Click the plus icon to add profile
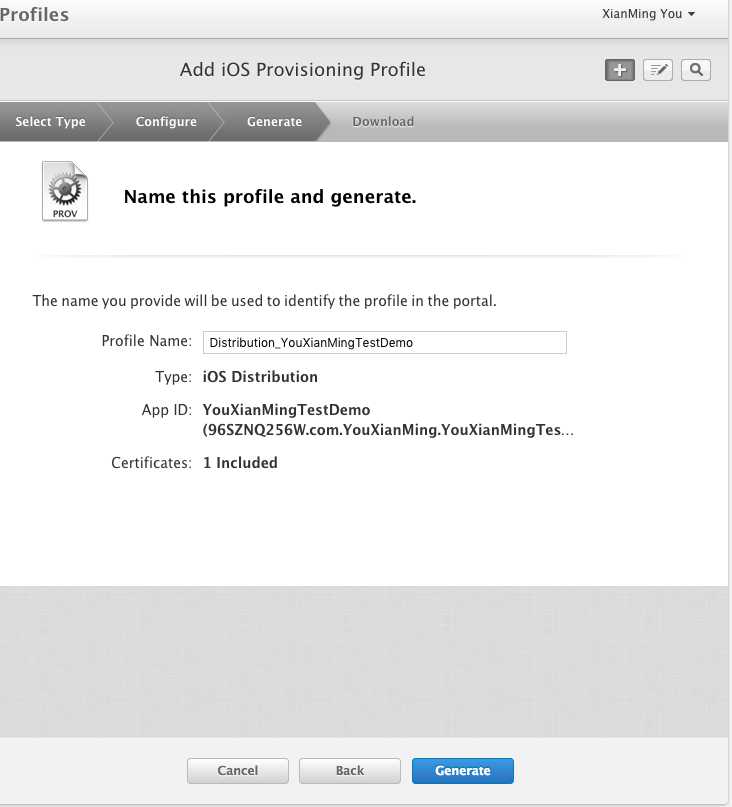 coord(620,70)
